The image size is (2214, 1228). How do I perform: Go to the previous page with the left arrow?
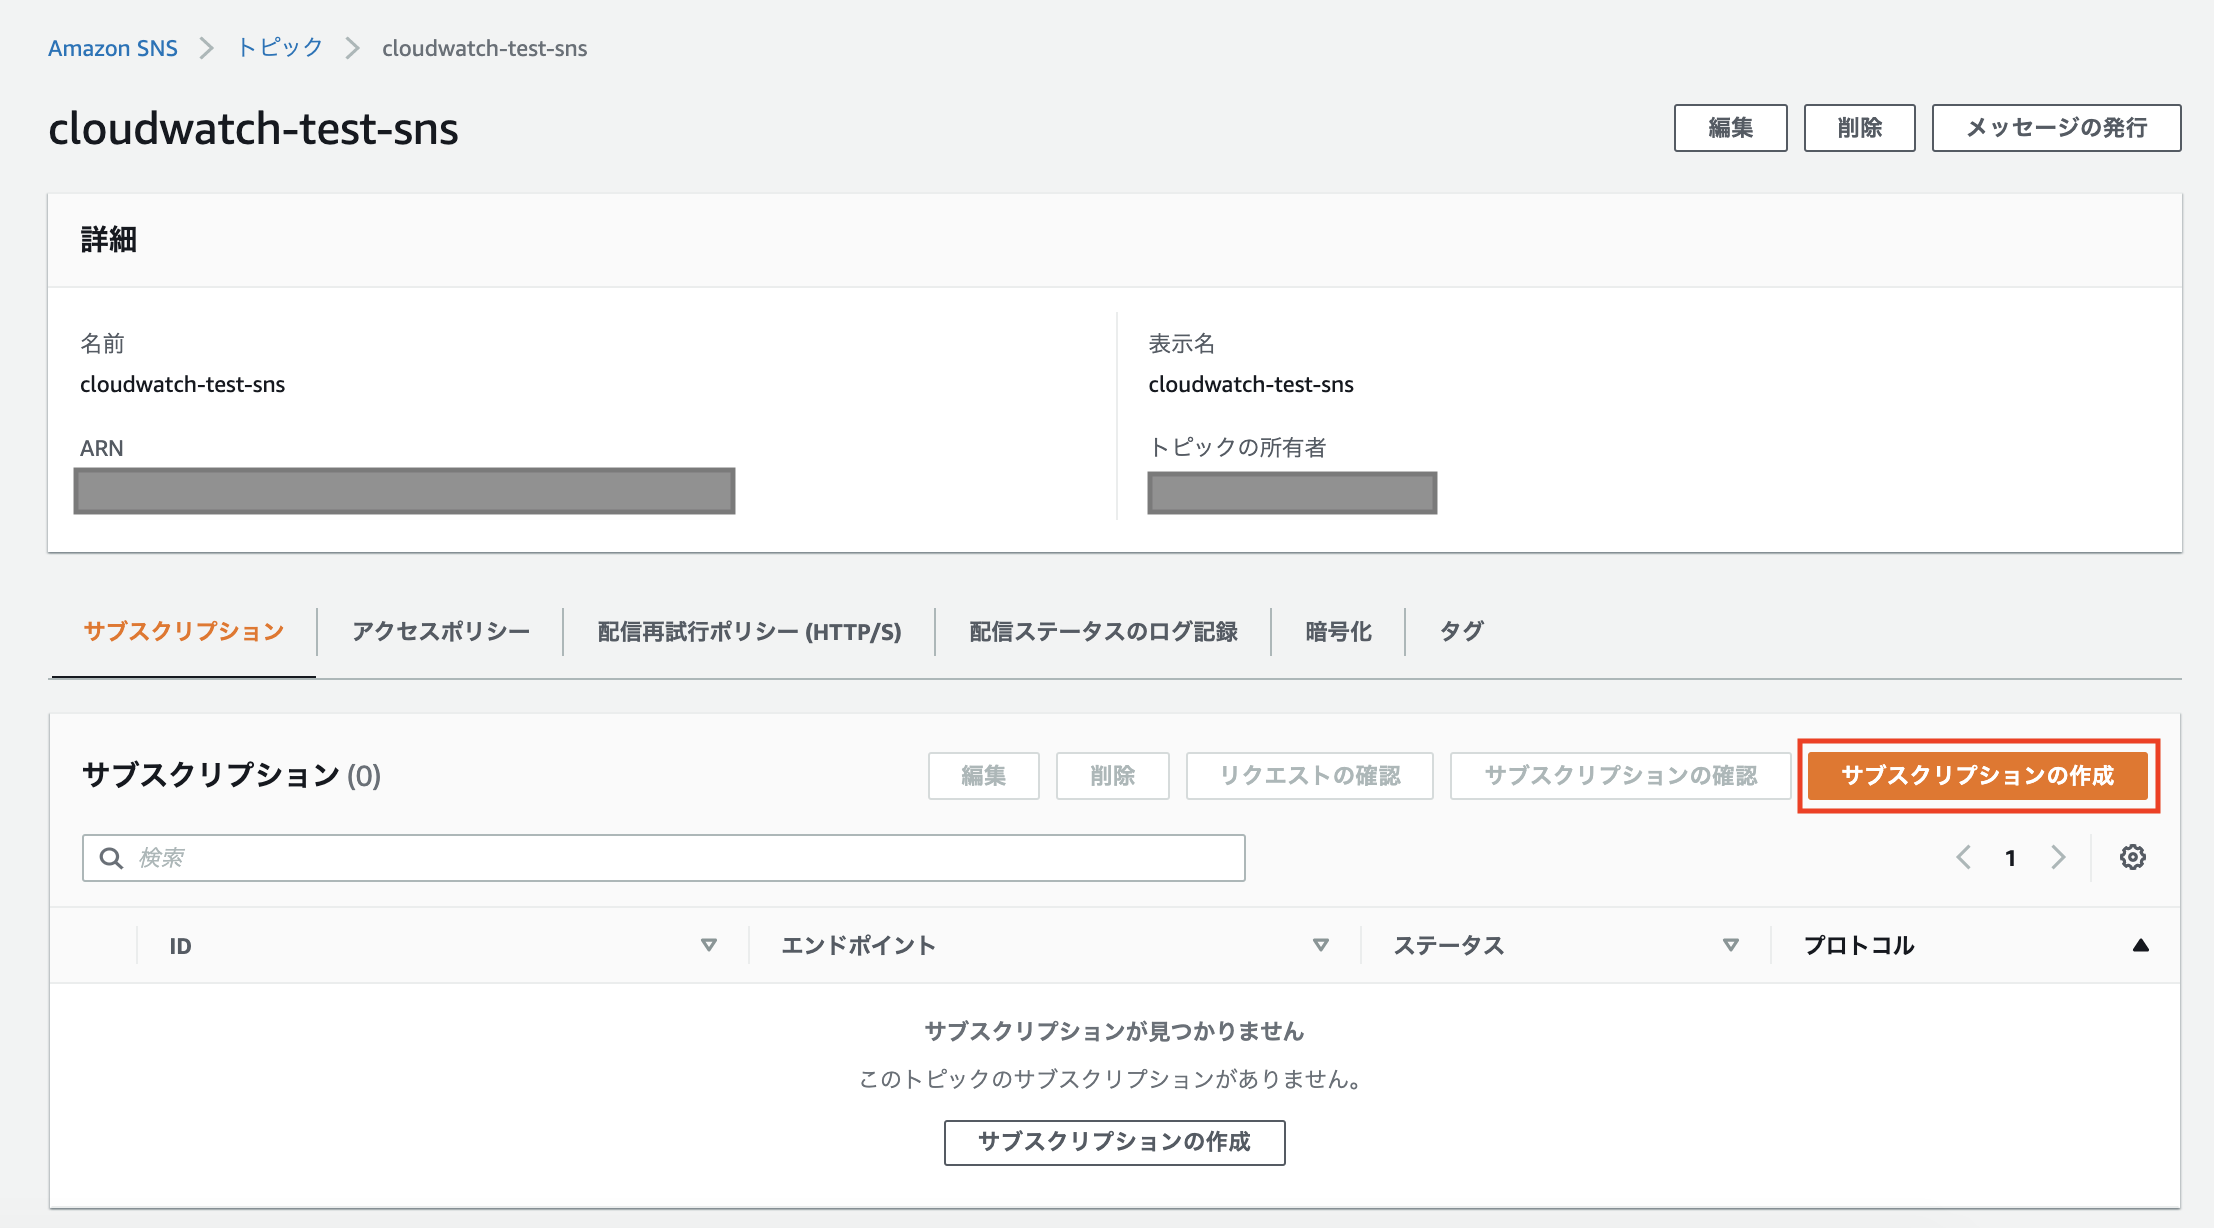coord(1964,857)
